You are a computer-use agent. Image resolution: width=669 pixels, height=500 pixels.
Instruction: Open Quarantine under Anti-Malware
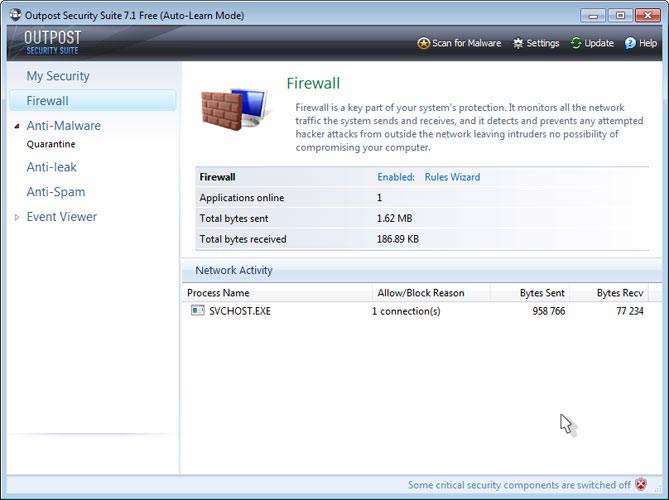51,144
